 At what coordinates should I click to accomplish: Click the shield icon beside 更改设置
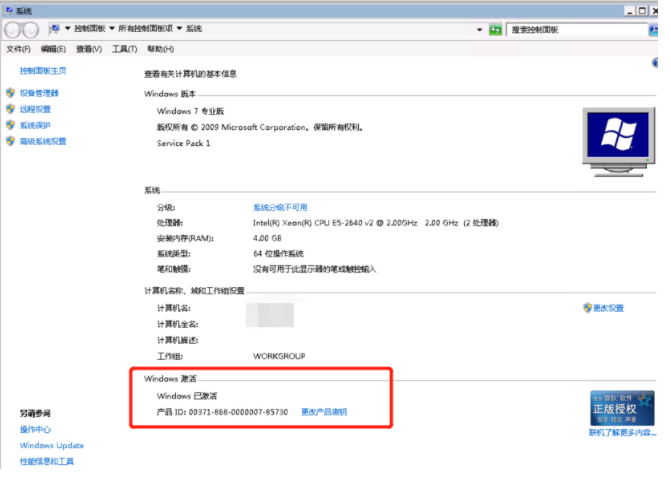588,308
